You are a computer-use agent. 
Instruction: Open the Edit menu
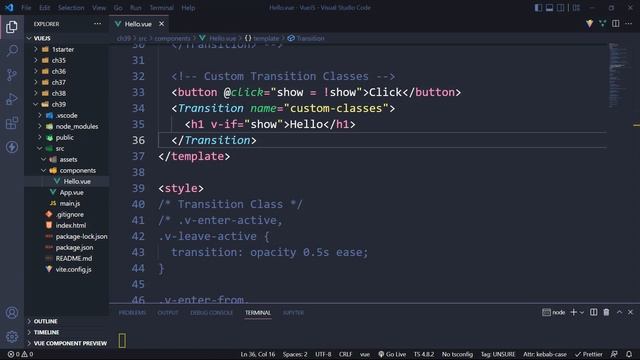point(44,8)
